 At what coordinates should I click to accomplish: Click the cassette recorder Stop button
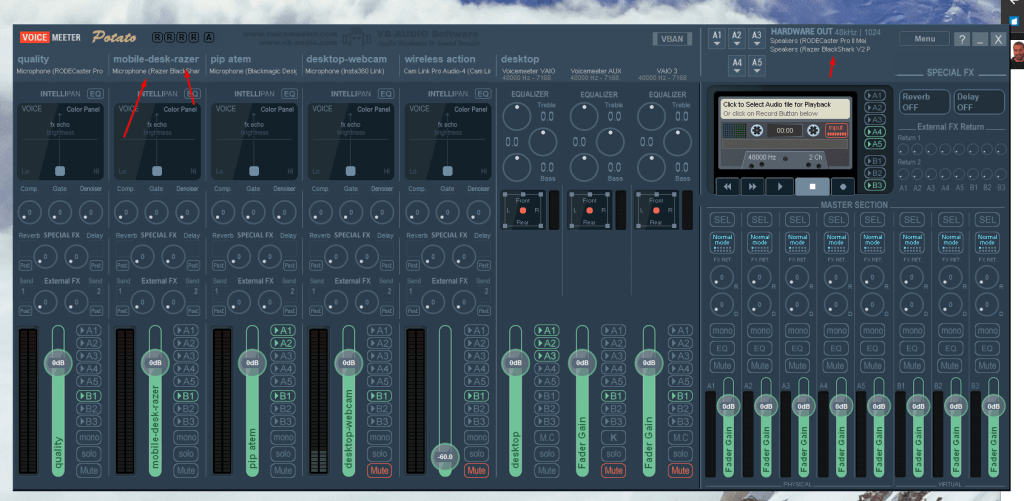812,186
